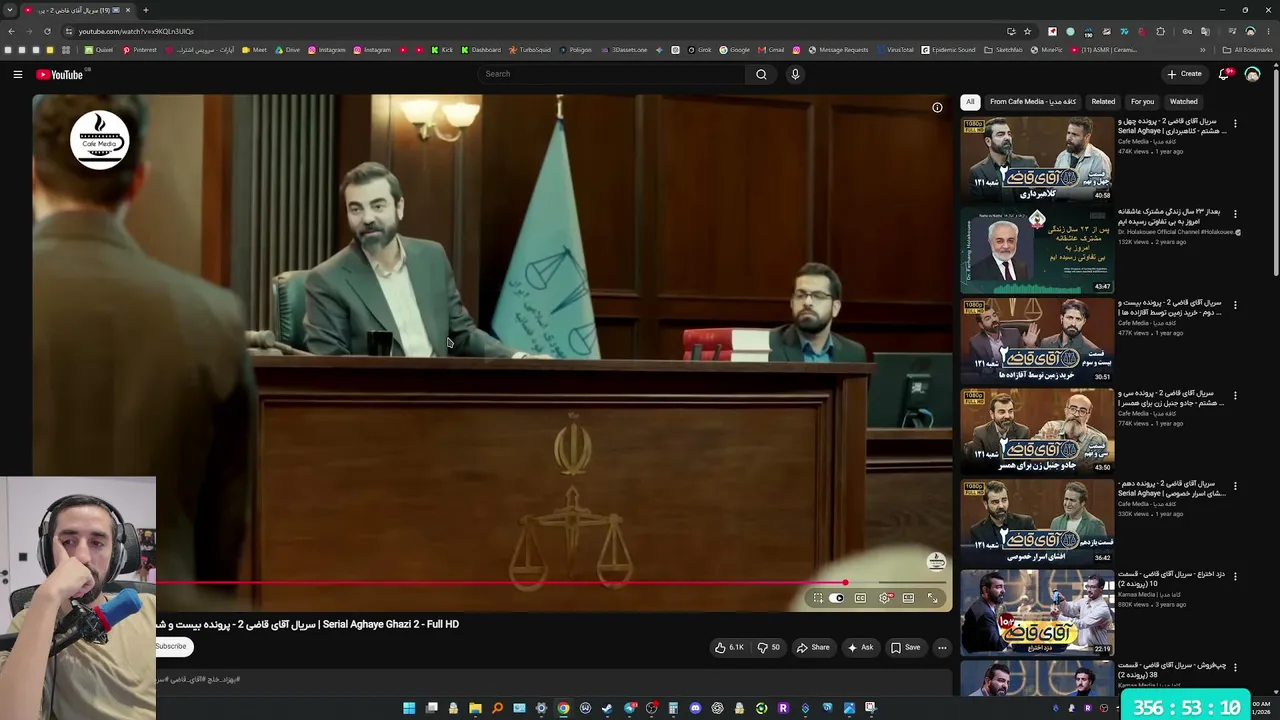Save video to a playlist
Screen dimensions: 1280x720
(x=905, y=647)
